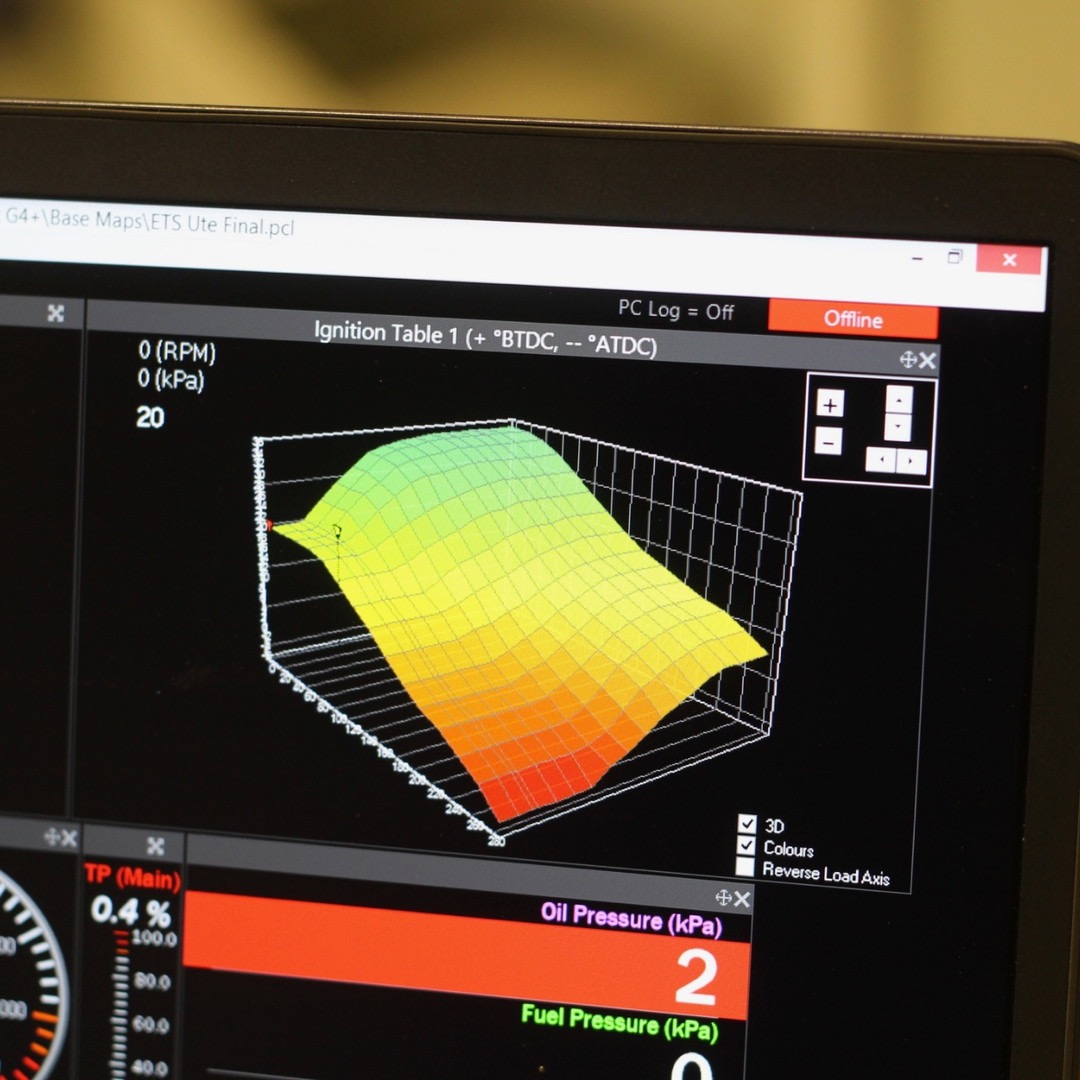
Task: Close the PCLink application window
Action: tap(1010, 260)
